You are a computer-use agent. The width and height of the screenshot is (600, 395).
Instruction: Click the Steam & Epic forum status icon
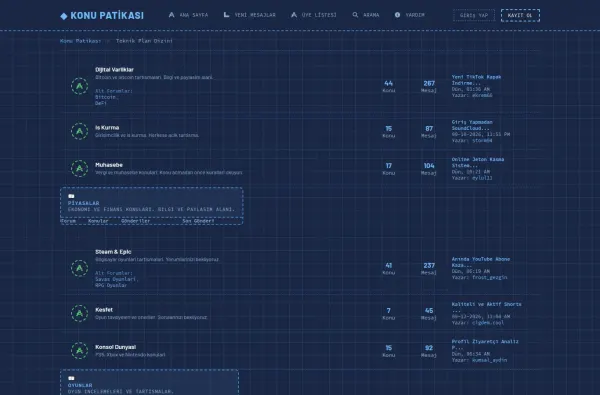pyautogui.click(x=80, y=268)
